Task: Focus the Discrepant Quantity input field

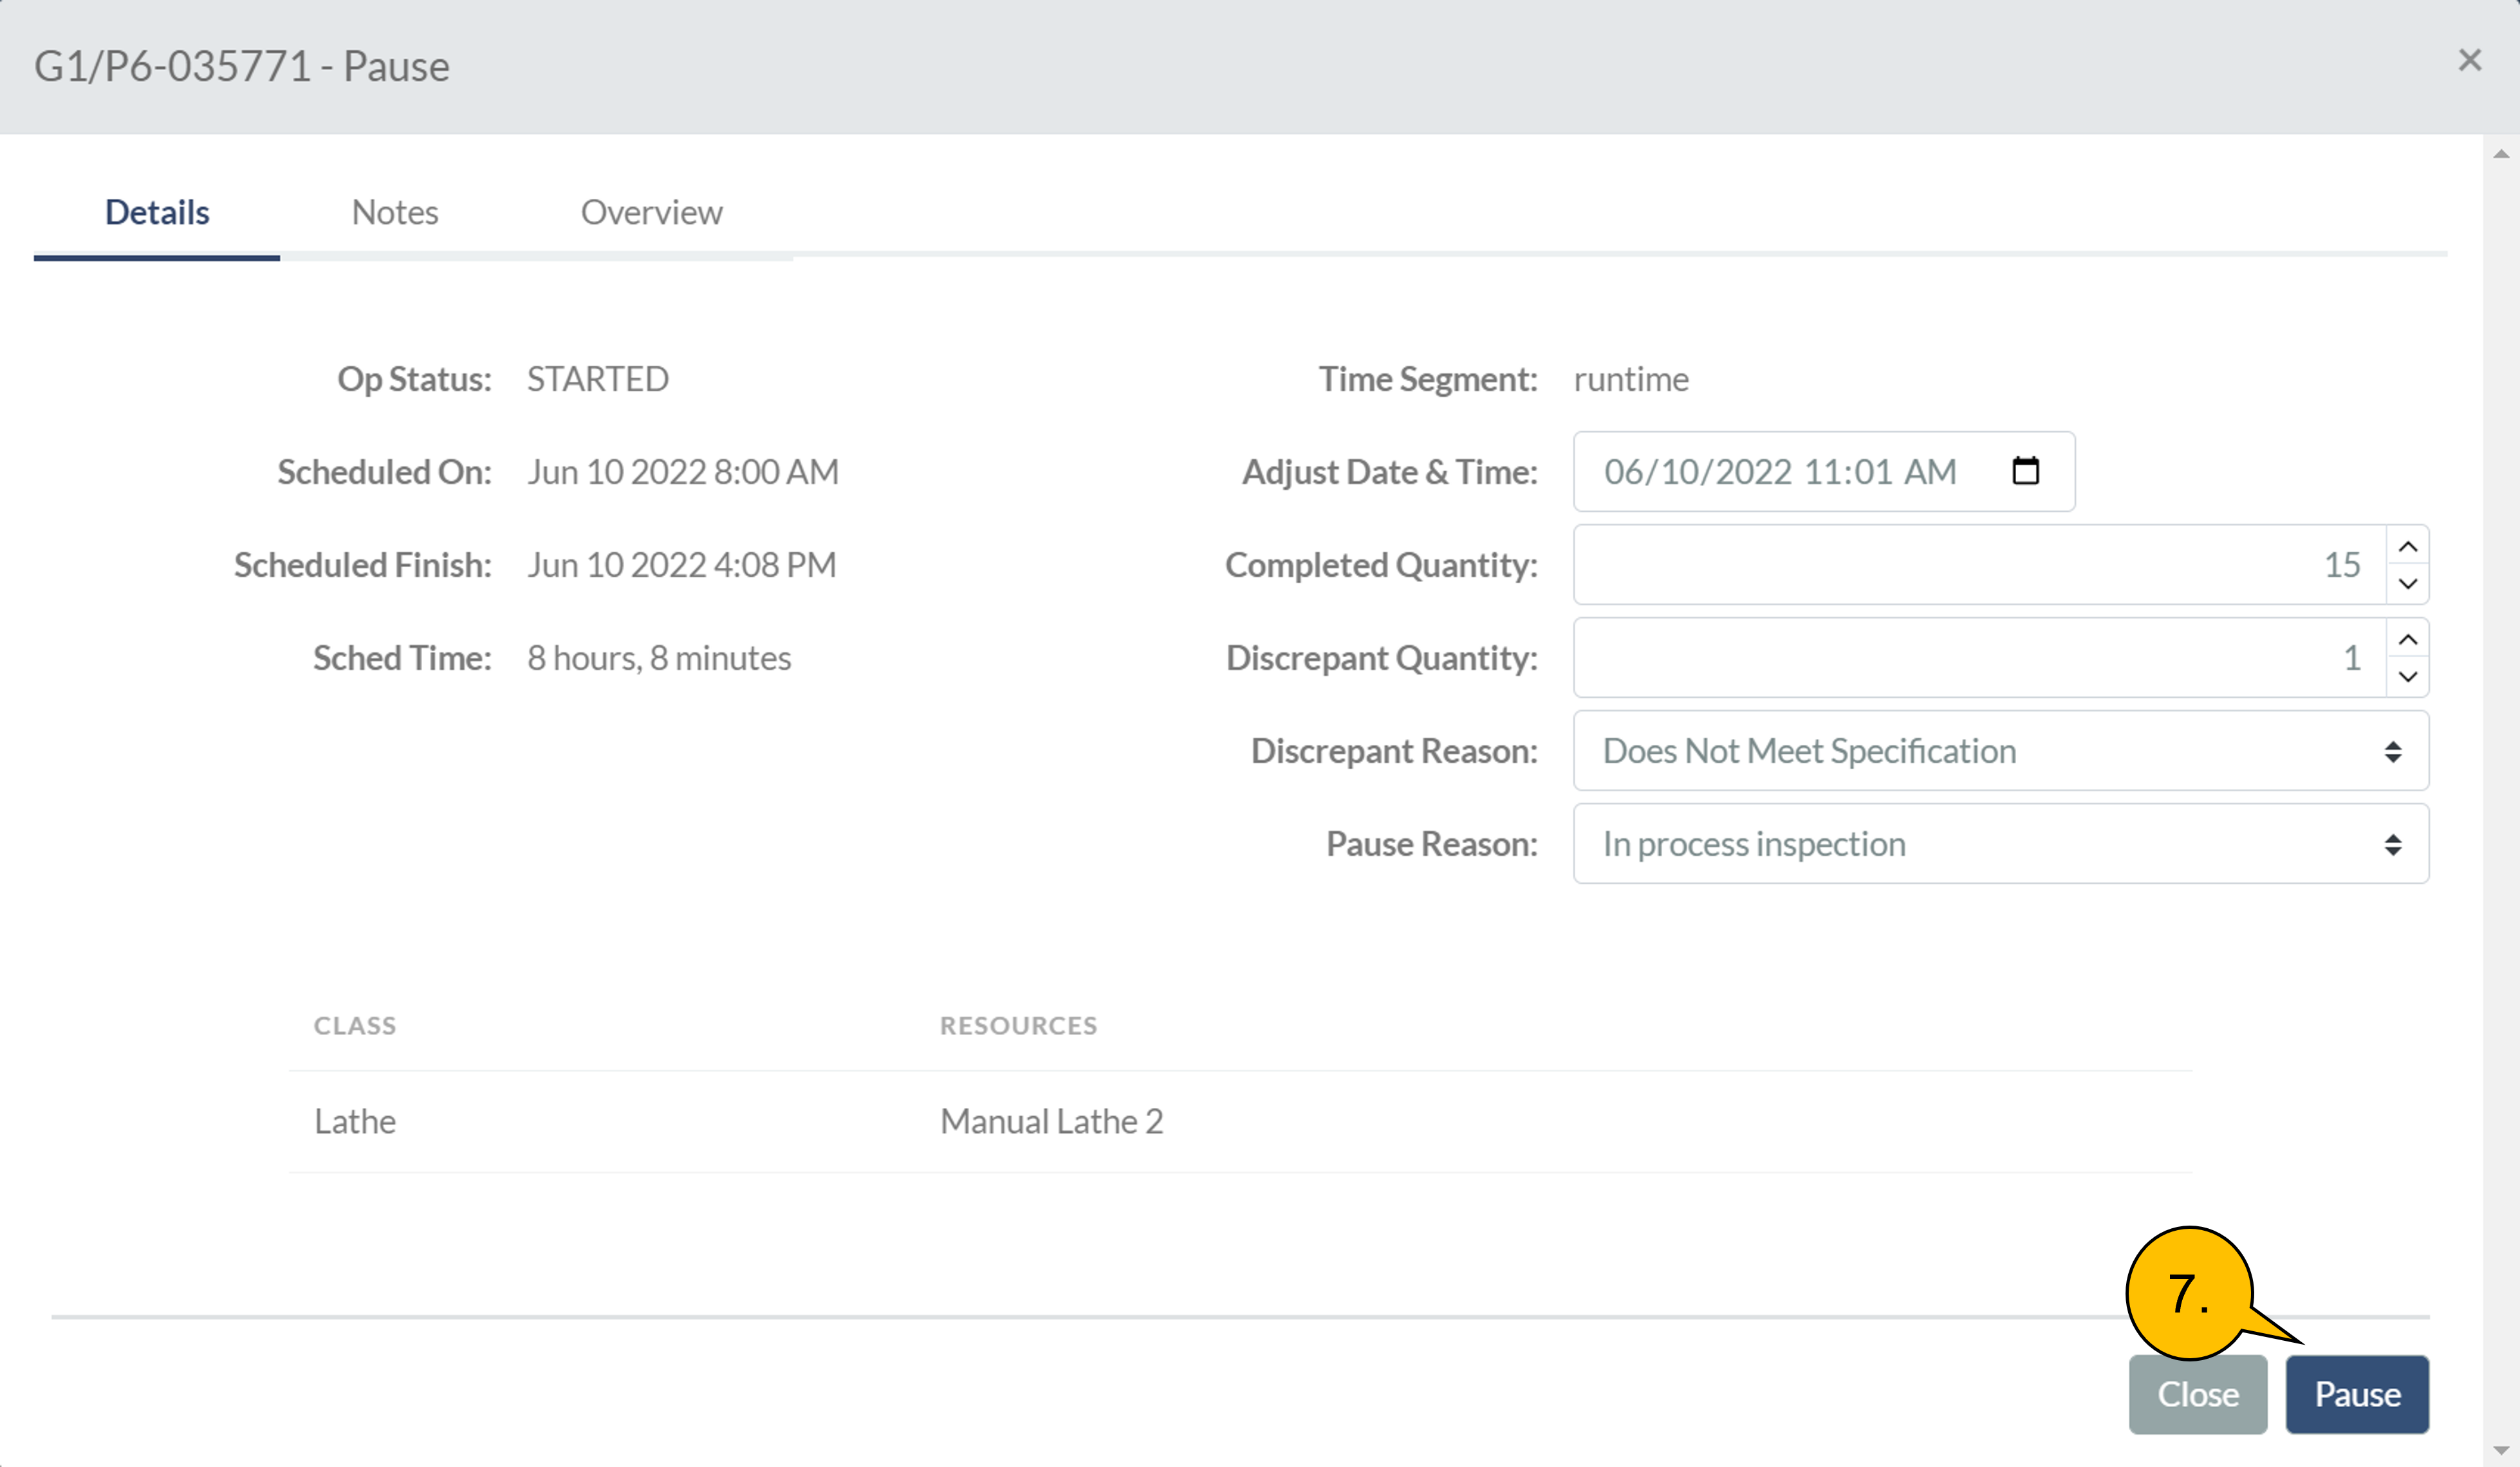Action: click(1978, 658)
